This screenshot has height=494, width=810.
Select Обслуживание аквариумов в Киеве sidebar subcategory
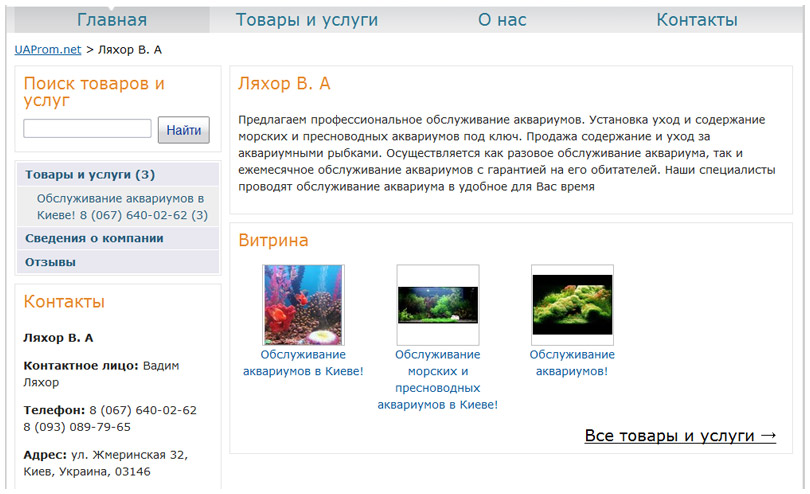pos(122,207)
